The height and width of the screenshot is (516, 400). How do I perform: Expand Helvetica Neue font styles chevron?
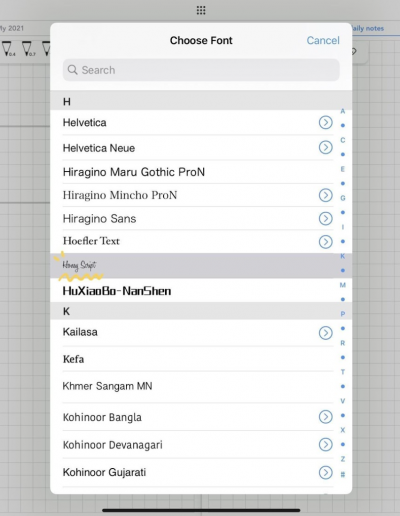325,147
